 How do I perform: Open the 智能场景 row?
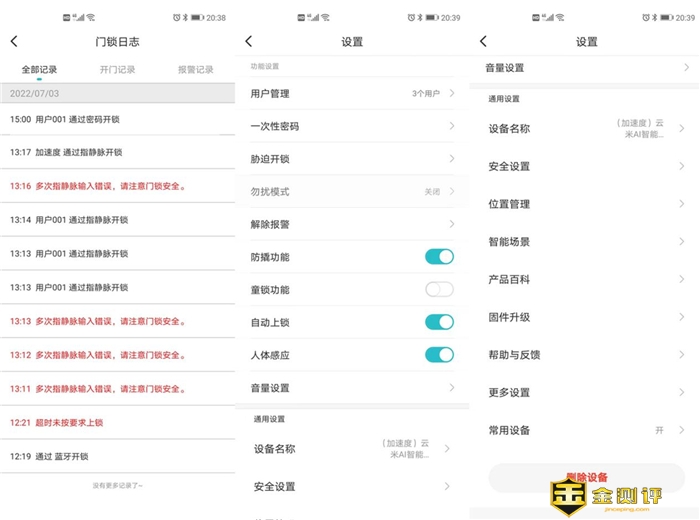[586, 242]
